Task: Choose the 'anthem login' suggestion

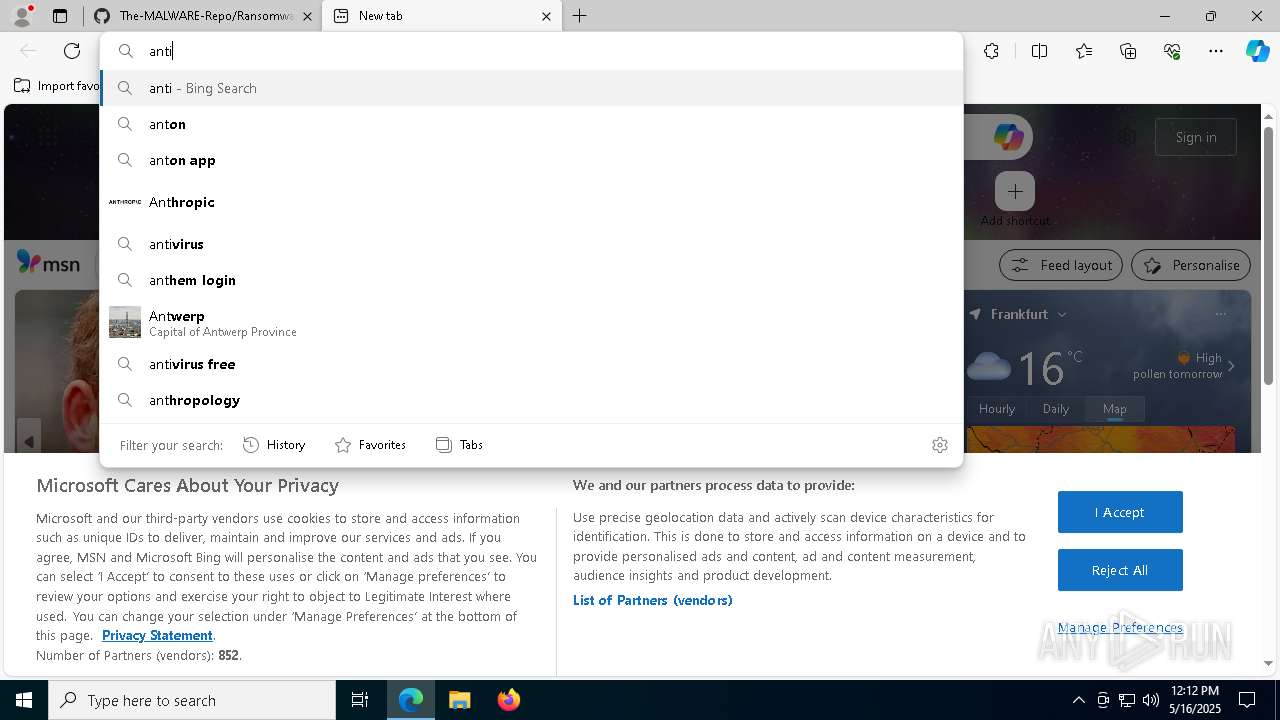Action: click(531, 280)
